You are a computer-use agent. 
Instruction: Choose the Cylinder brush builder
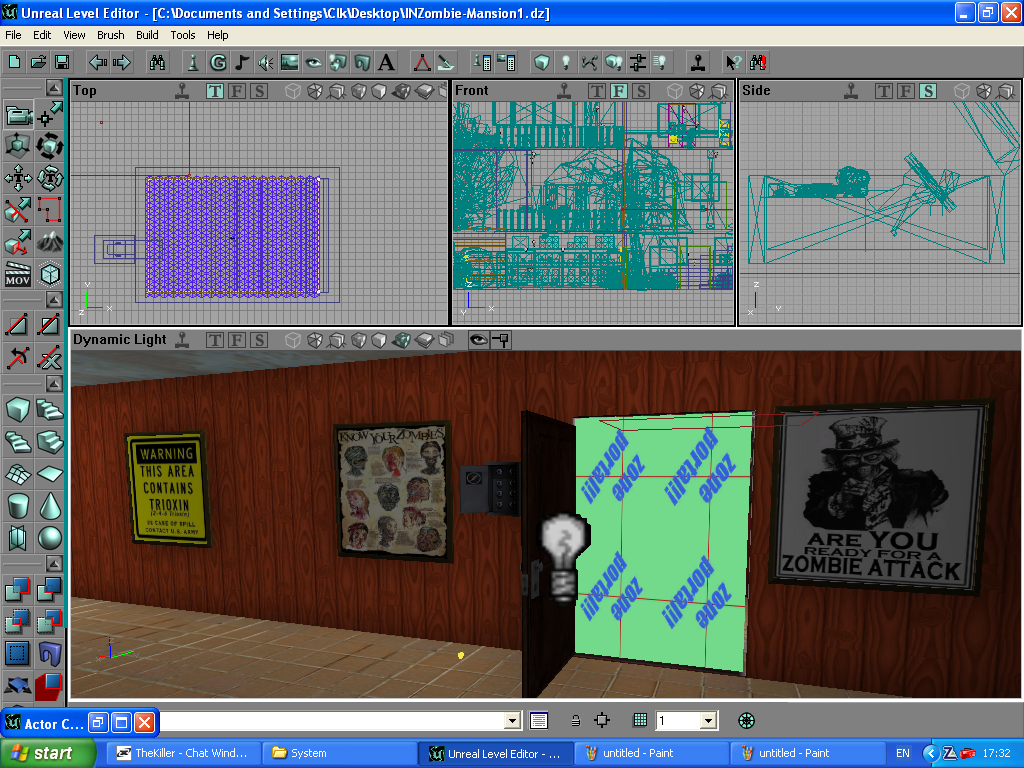(18, 506)
